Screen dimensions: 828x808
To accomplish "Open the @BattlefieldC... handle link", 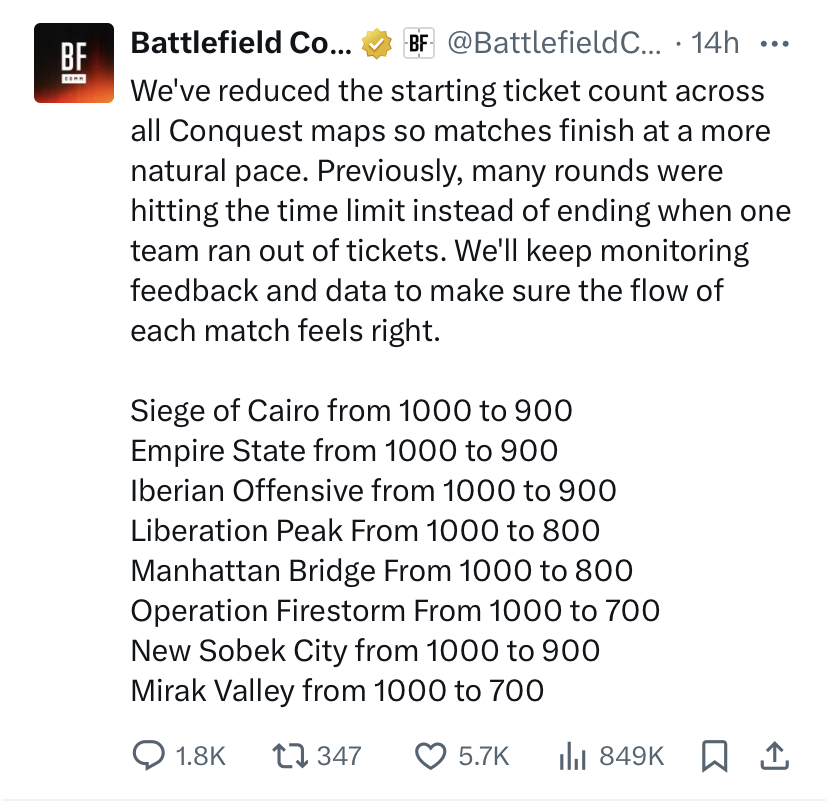I will [553, 43].
